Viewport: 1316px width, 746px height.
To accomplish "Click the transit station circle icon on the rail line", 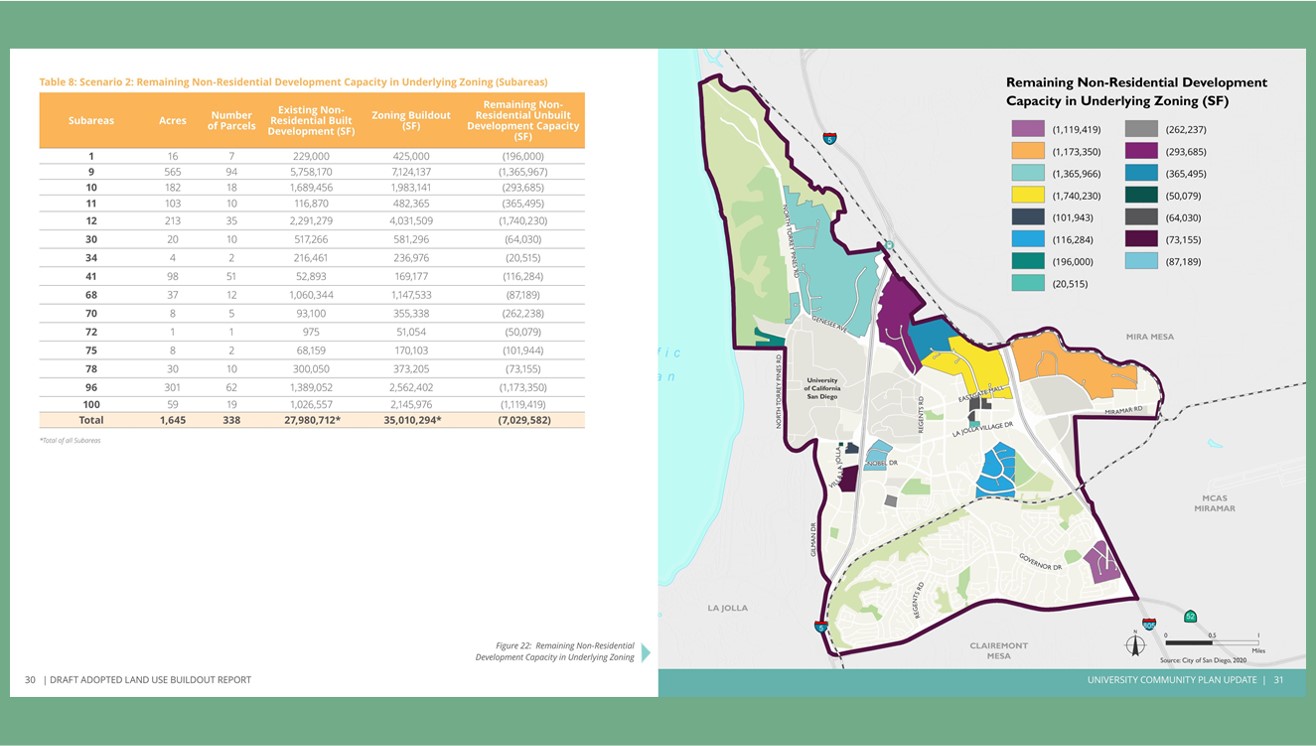I will click(x=888, y=245).
